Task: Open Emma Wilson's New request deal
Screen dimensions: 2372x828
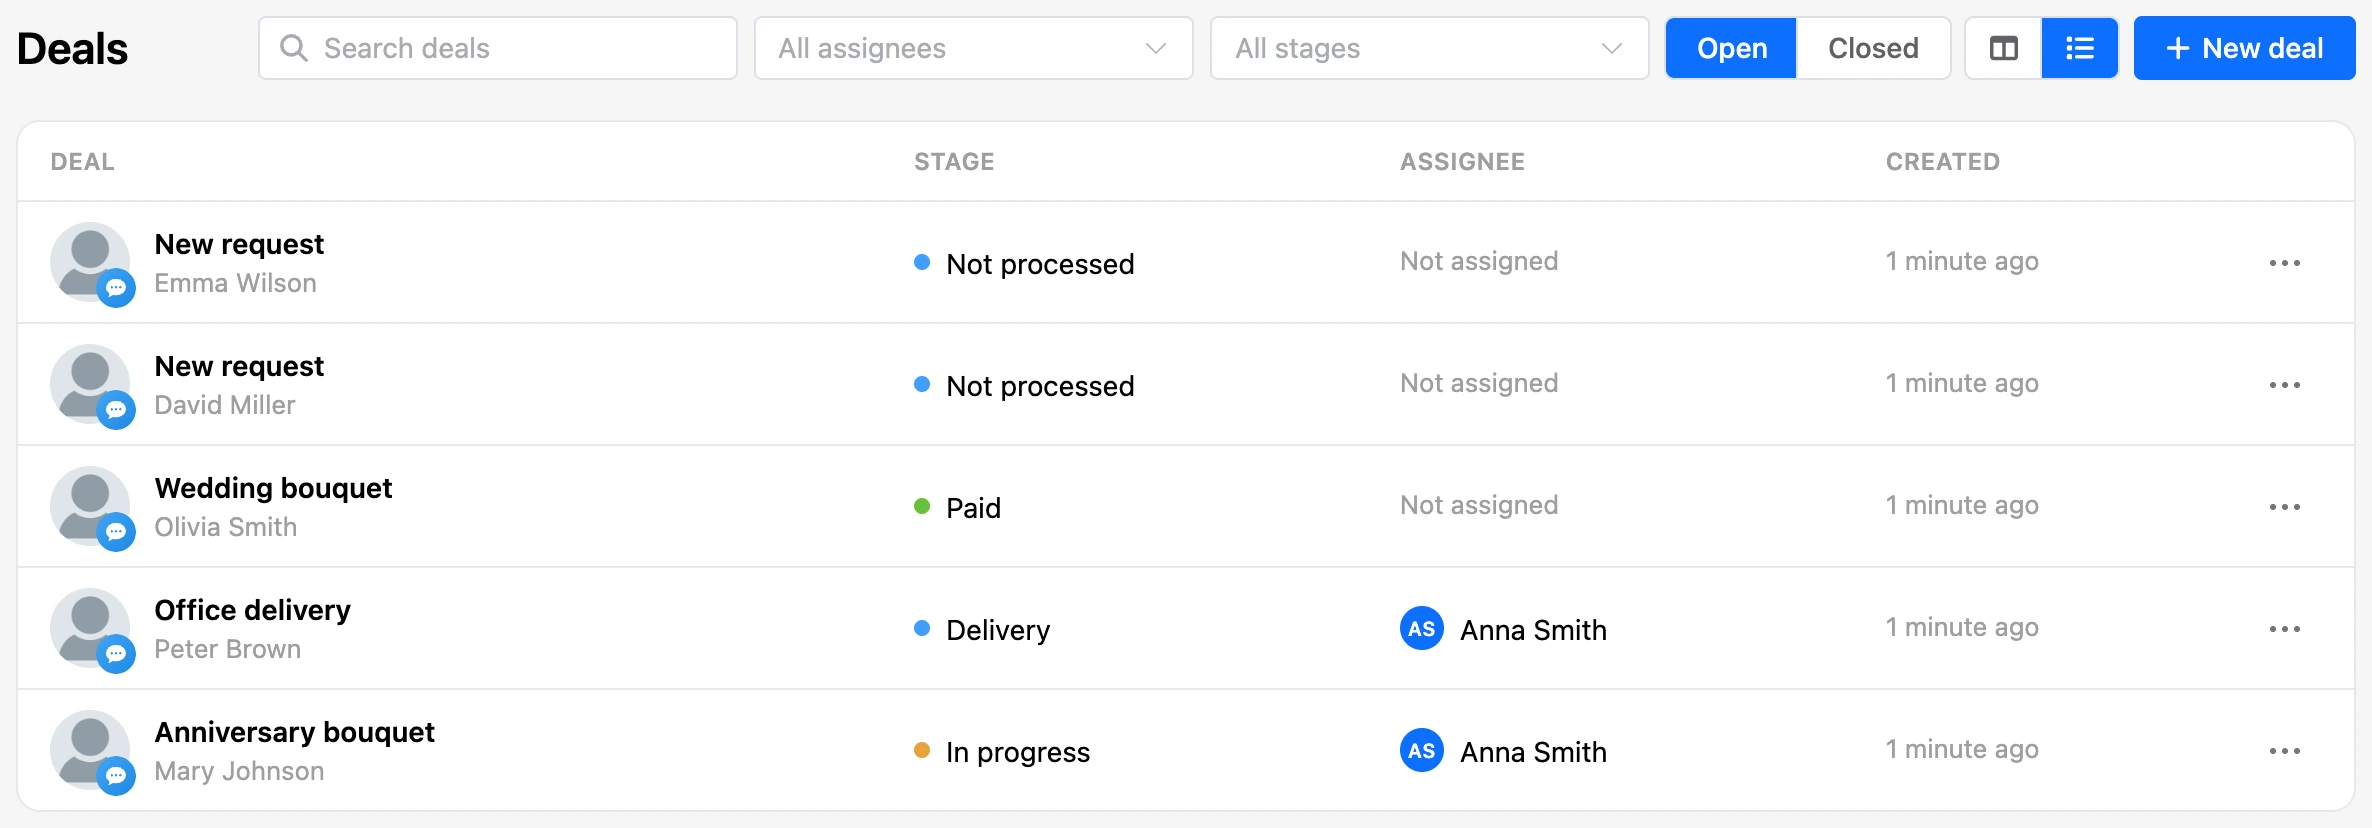Action: pos(239,244)
